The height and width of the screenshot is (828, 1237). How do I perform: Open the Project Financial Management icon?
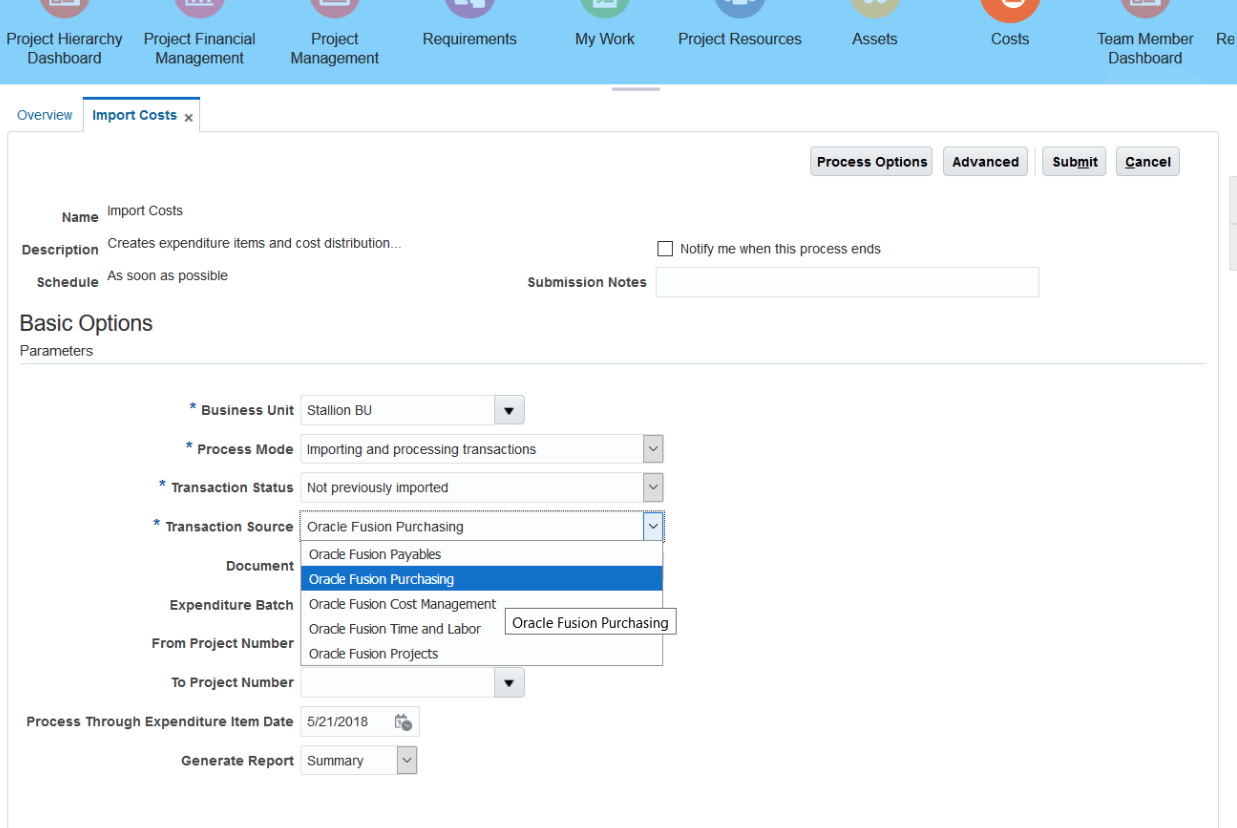pyautogui.click(x=199, y=10)
